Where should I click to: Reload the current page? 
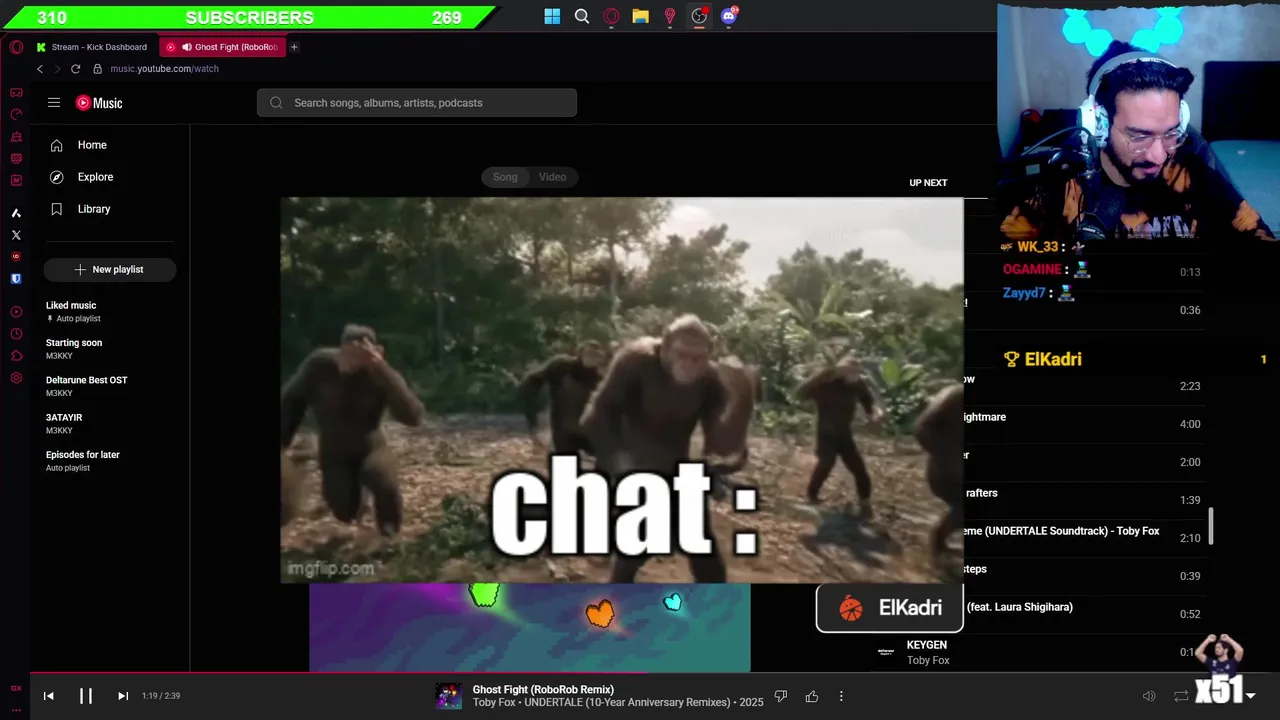(75, 69)
